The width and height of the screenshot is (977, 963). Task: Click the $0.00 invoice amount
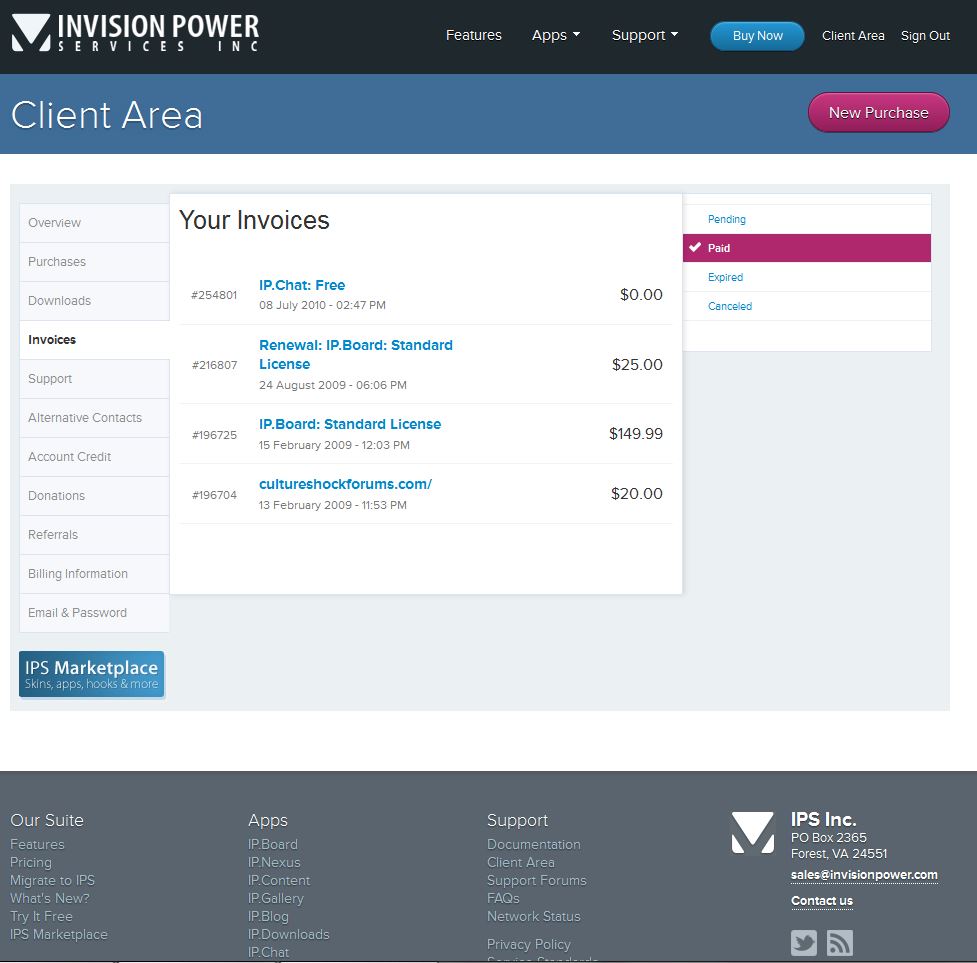click(641, 295)
